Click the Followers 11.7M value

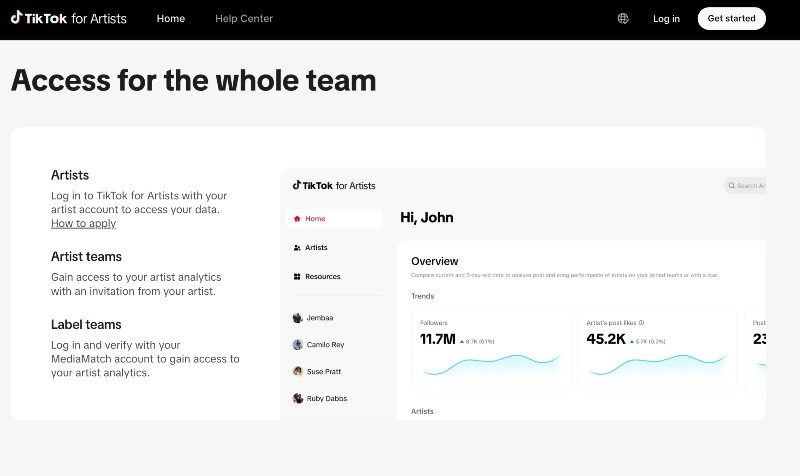[437, 339]
